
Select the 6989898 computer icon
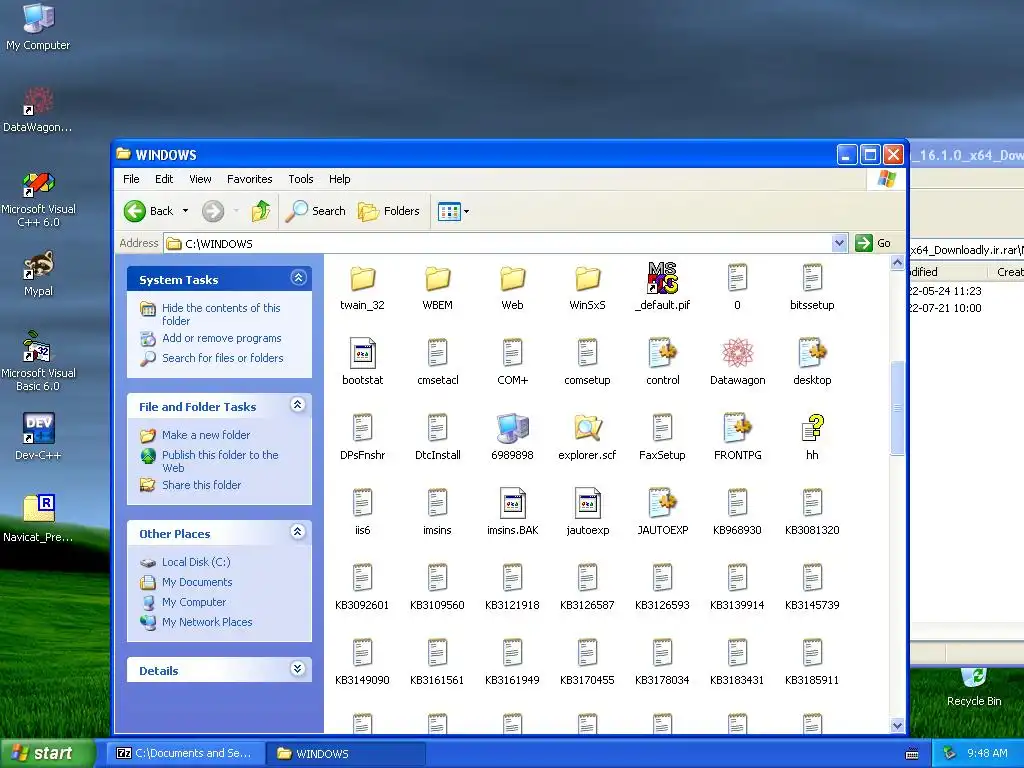tap(513, 428)
